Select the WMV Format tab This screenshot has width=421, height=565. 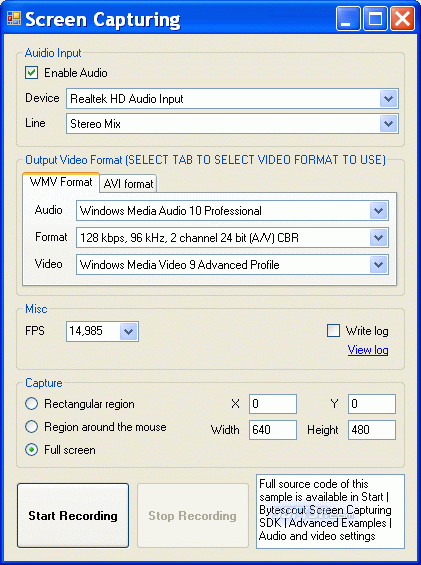61,182
